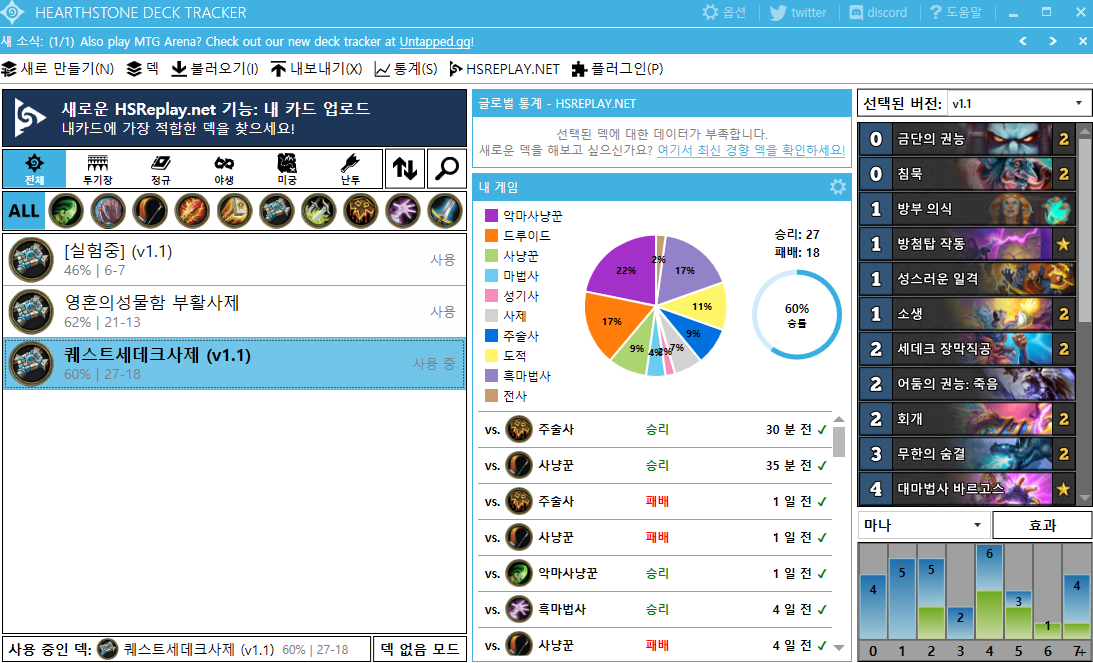
Task: Open deck sorting with the up-down arrows icon
Action: point(404,168)
